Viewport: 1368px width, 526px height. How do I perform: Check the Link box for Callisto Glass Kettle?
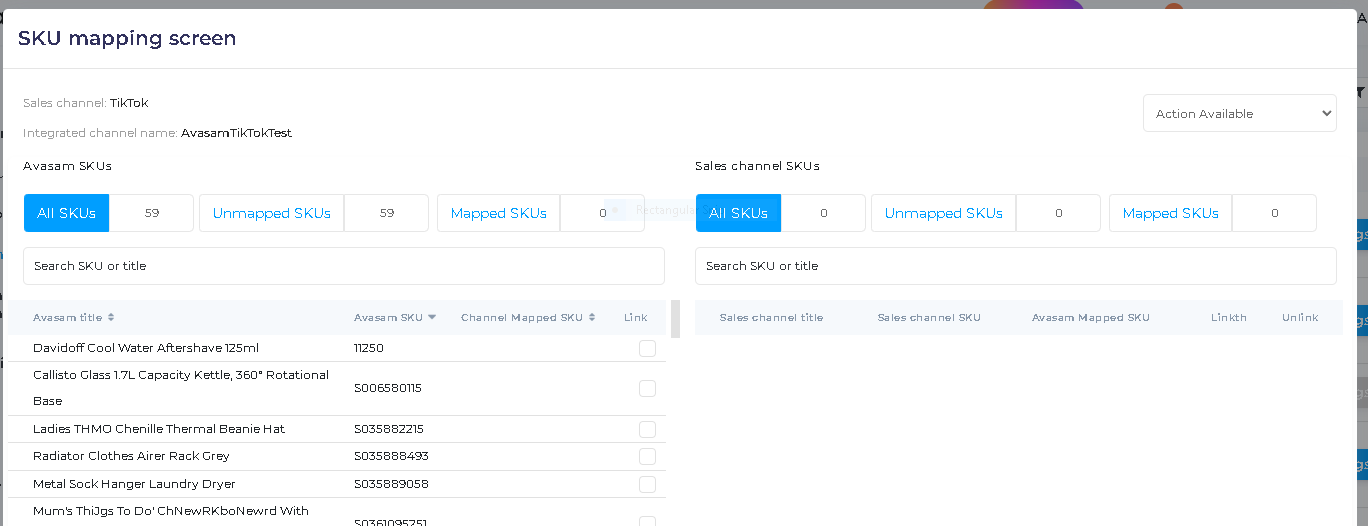pos(647,388)
